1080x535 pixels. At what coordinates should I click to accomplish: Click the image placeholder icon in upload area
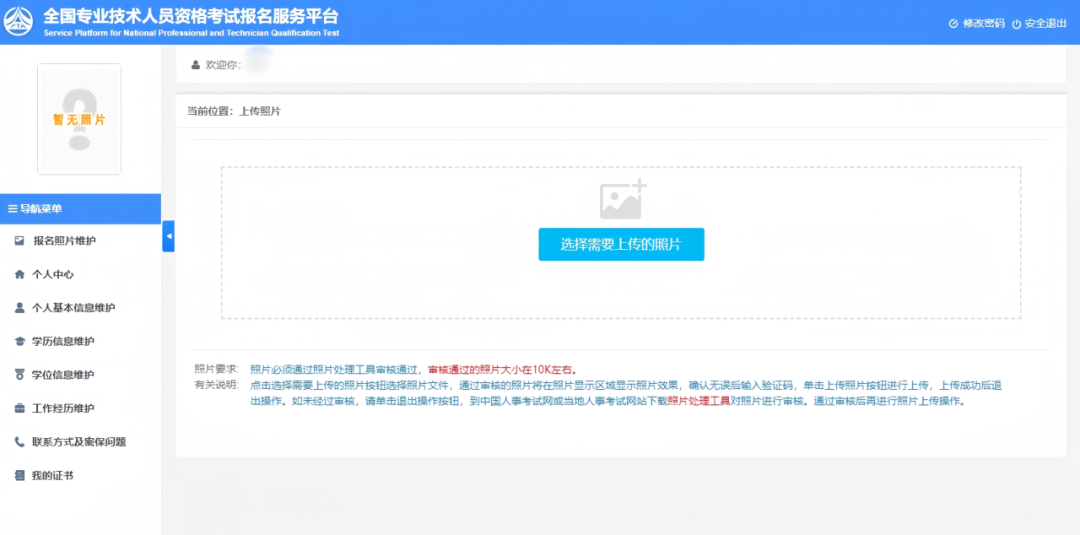pos(623,200)
